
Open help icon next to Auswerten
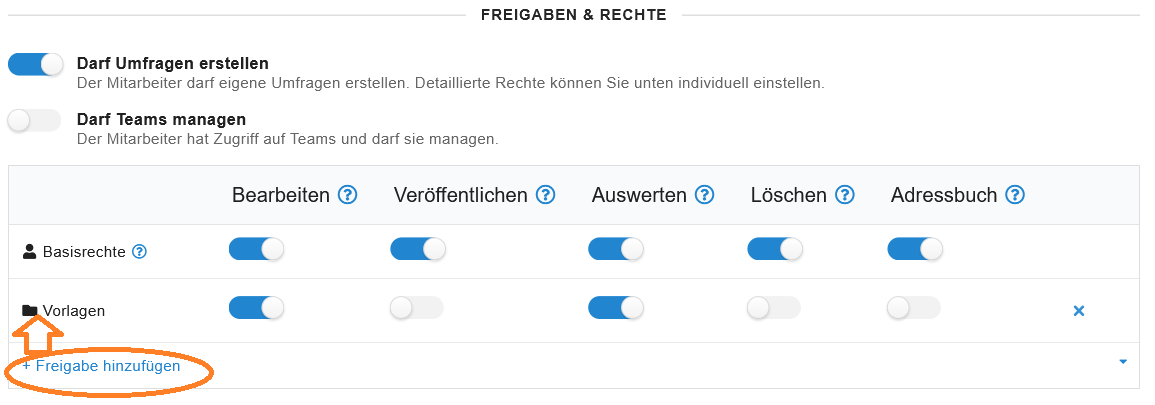point(705,195)
